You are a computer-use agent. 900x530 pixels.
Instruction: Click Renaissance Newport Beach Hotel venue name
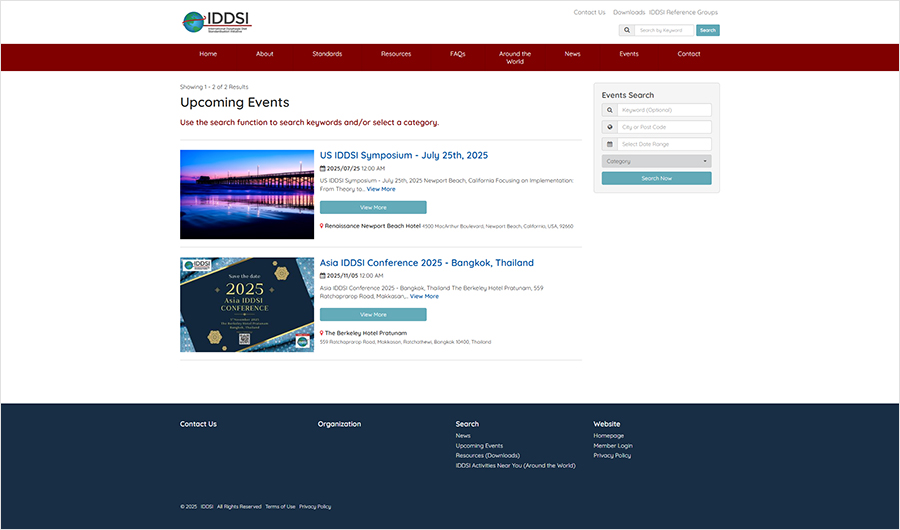373,226
